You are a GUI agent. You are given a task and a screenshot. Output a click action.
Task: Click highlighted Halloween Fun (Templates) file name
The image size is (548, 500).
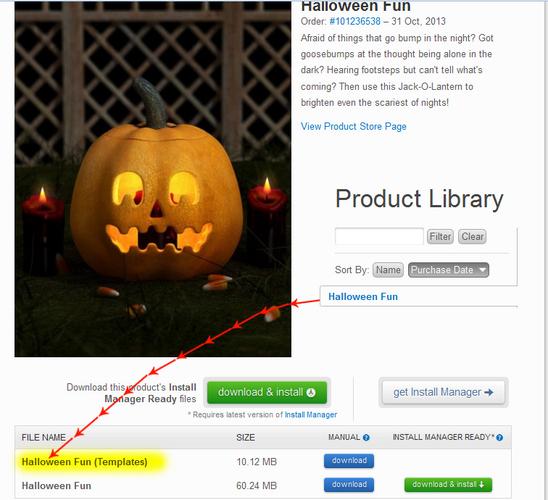[84, 462]
